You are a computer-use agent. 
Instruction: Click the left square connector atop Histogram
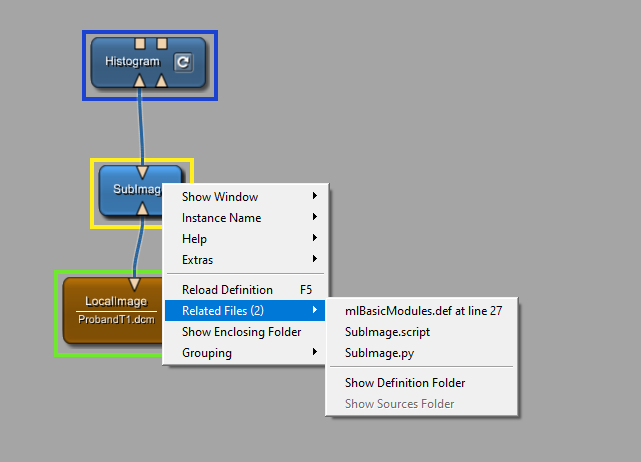coord(140,43)
